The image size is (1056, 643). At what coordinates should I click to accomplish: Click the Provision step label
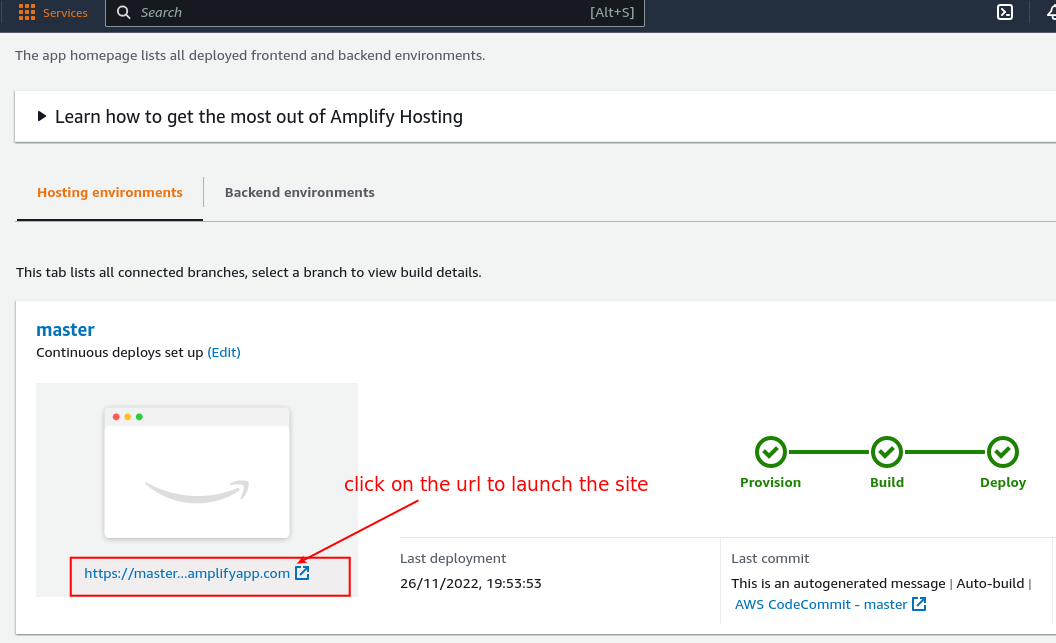point(770,483)
